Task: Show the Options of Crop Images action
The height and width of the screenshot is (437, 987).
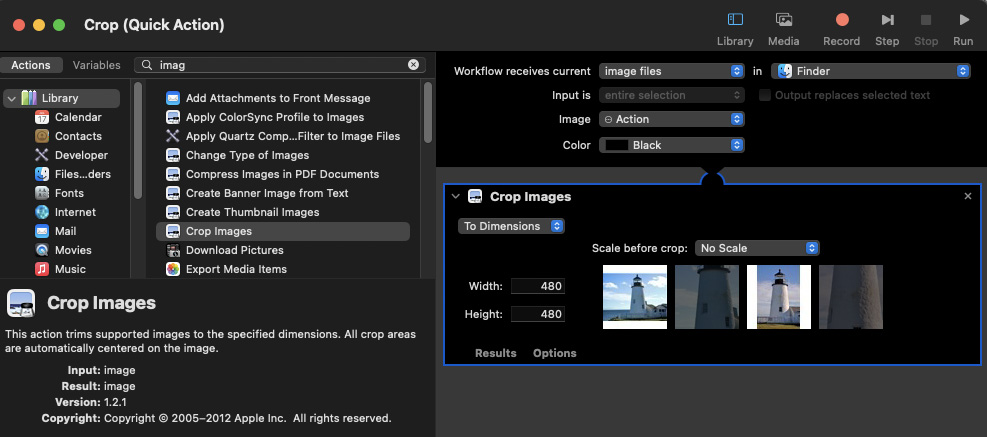Action: [x=555, y=353]
